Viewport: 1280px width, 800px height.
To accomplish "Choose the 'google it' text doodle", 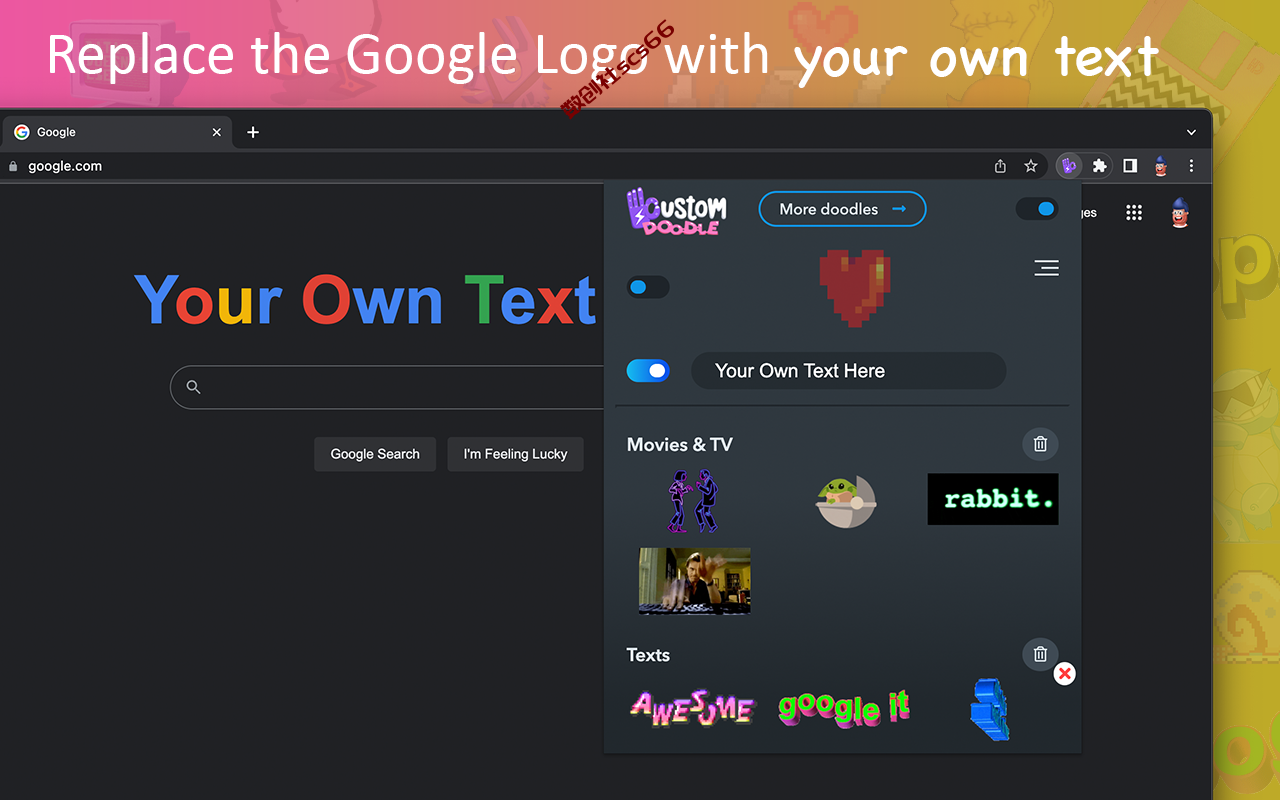I will click(x=845, y=707).
